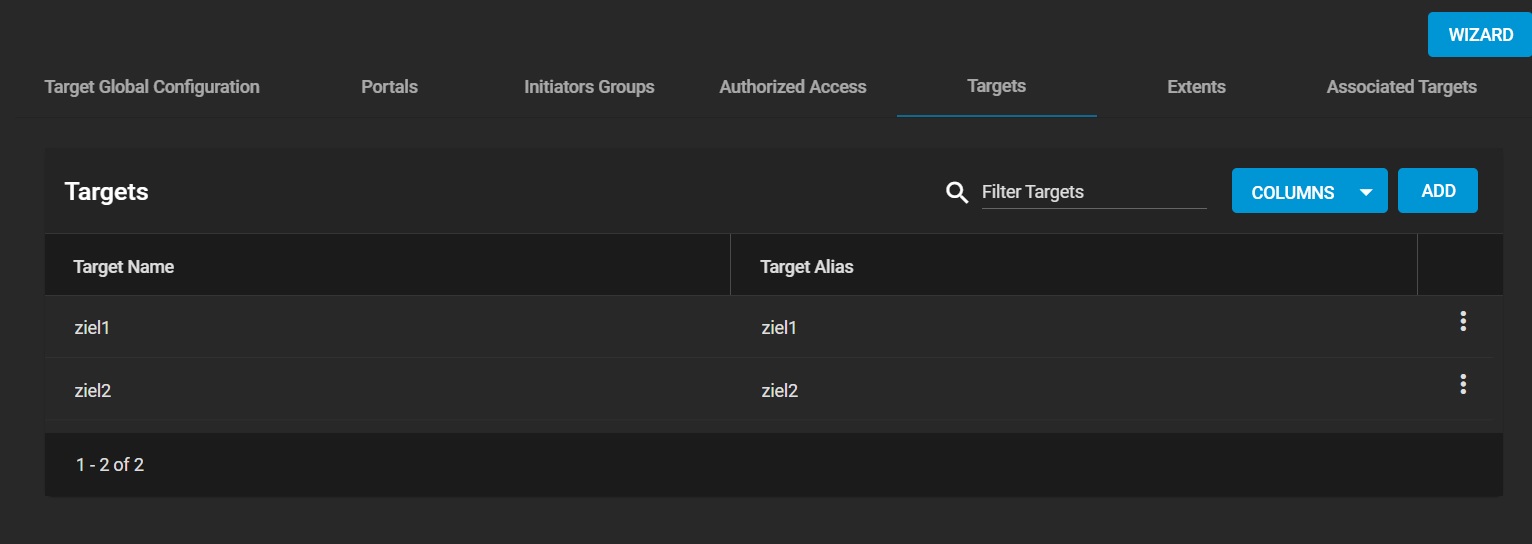Click the magnifier search icon
The width and height of the screenshot is (1532, 544).
pos(957,192)
